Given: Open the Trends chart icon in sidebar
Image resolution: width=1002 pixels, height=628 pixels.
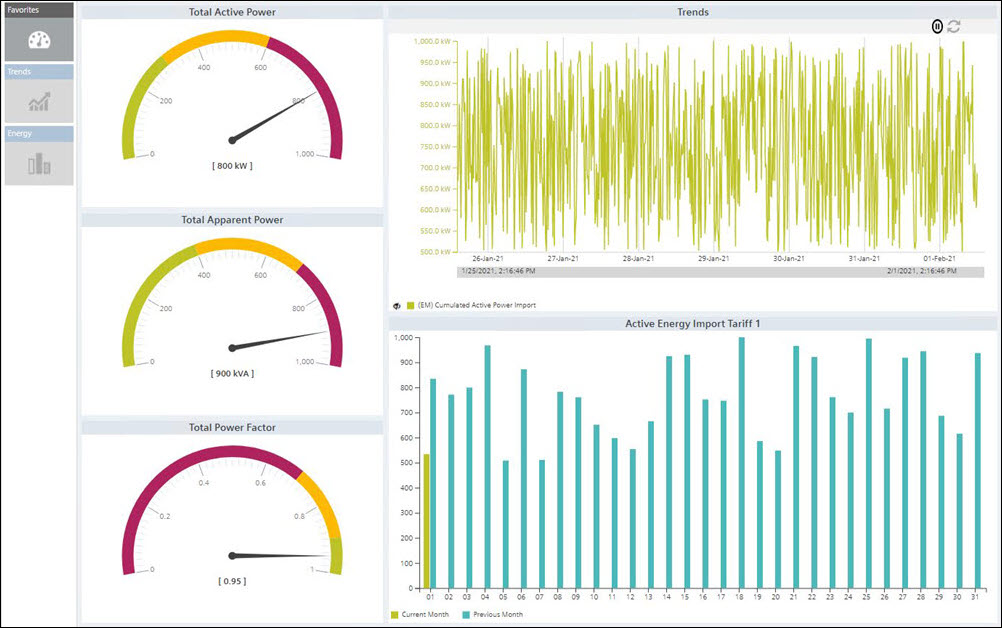Looking at the screenshot, I should [39, 102].
